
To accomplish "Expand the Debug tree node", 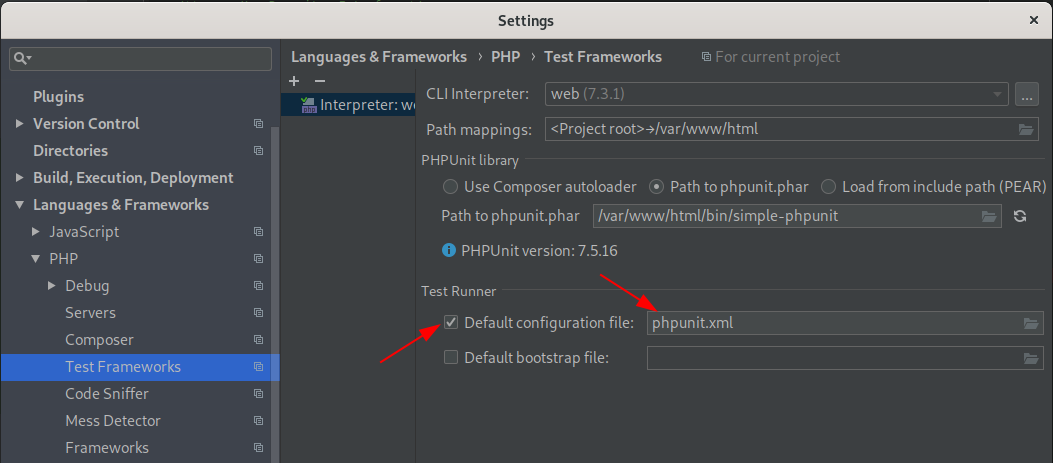I will [x=52, y=286].
